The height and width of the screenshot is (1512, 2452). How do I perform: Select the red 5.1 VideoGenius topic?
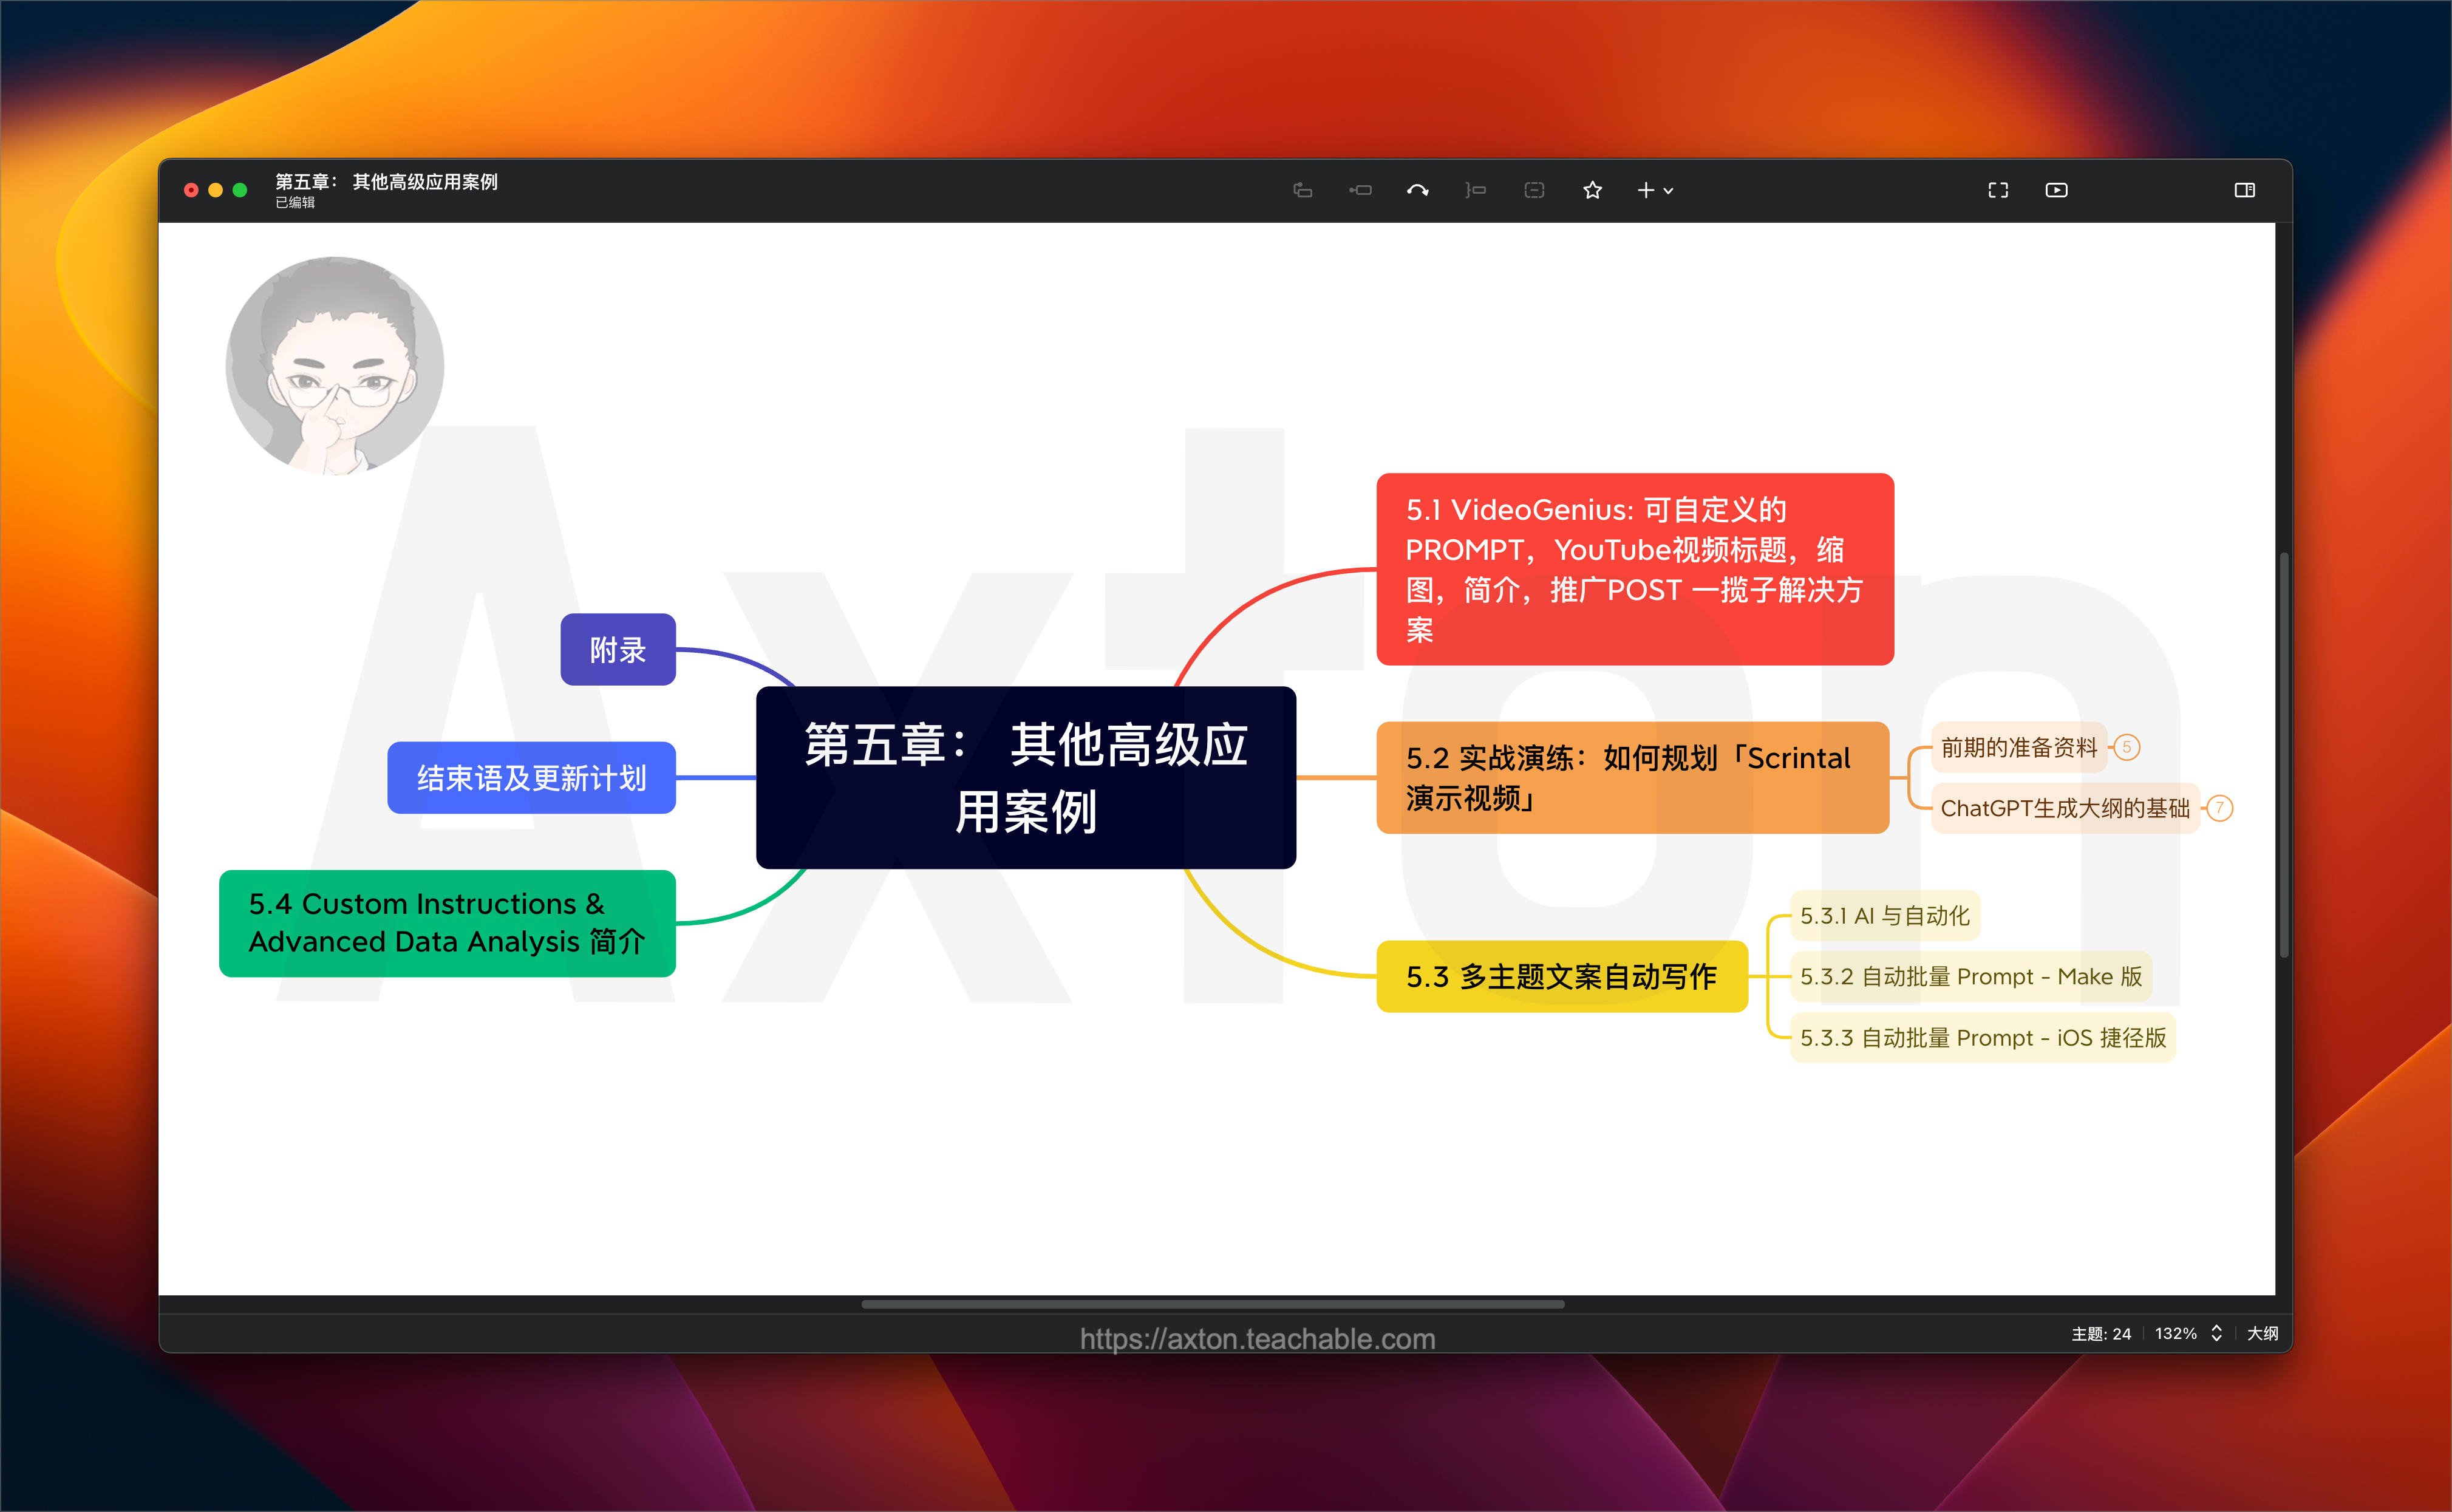1635,569
